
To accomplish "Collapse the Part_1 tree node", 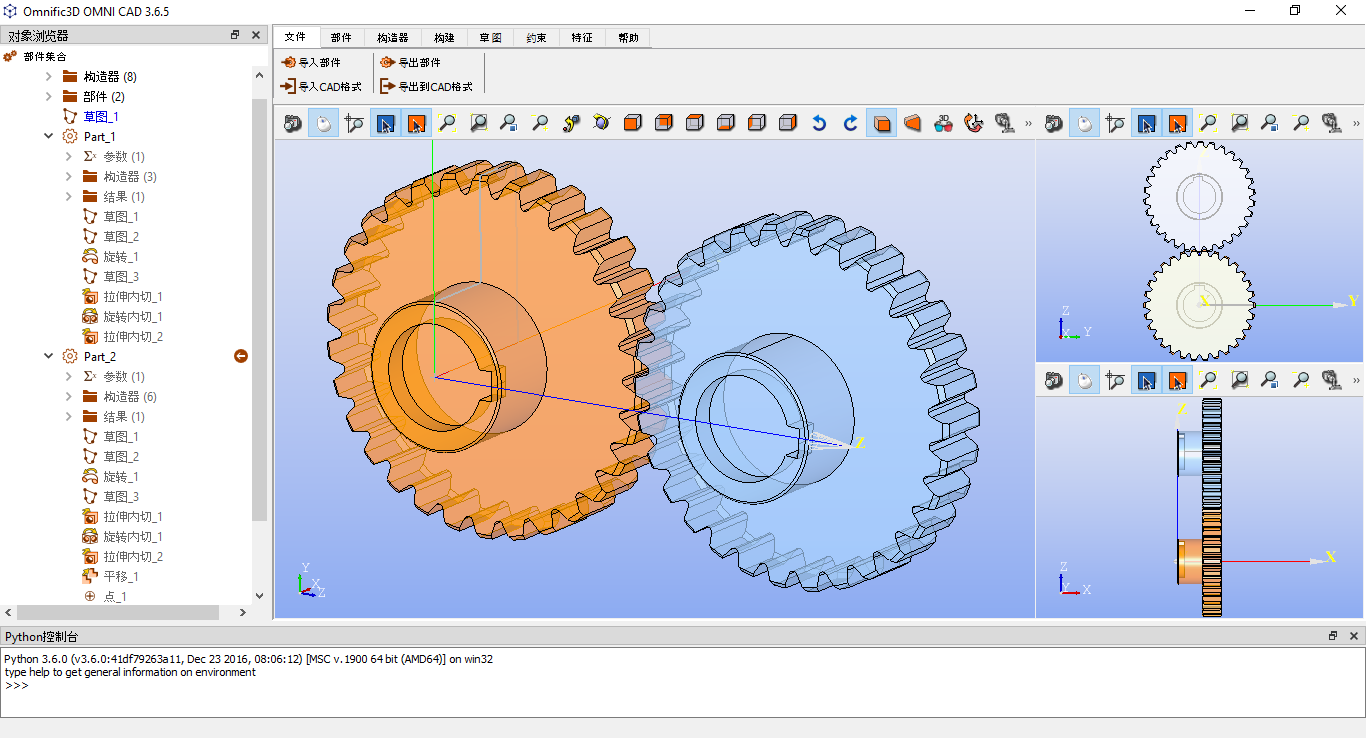I will [x=47, y=136].
